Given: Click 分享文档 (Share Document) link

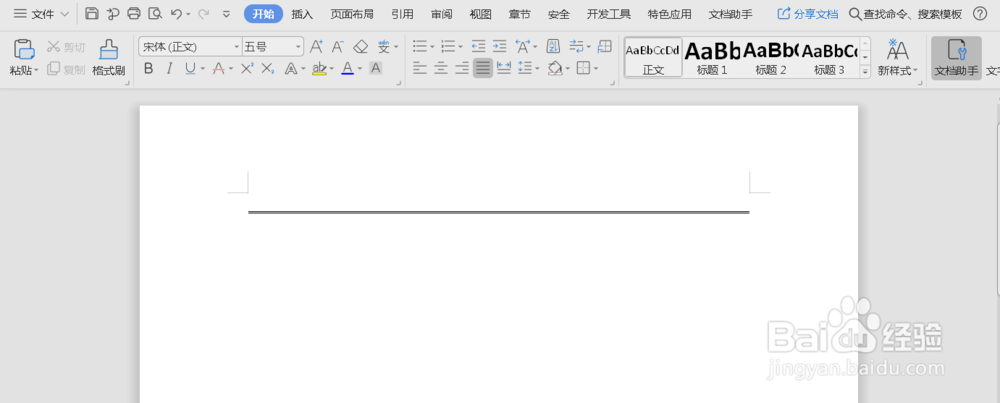Looking at the screenshot, I should click(807, 13).
